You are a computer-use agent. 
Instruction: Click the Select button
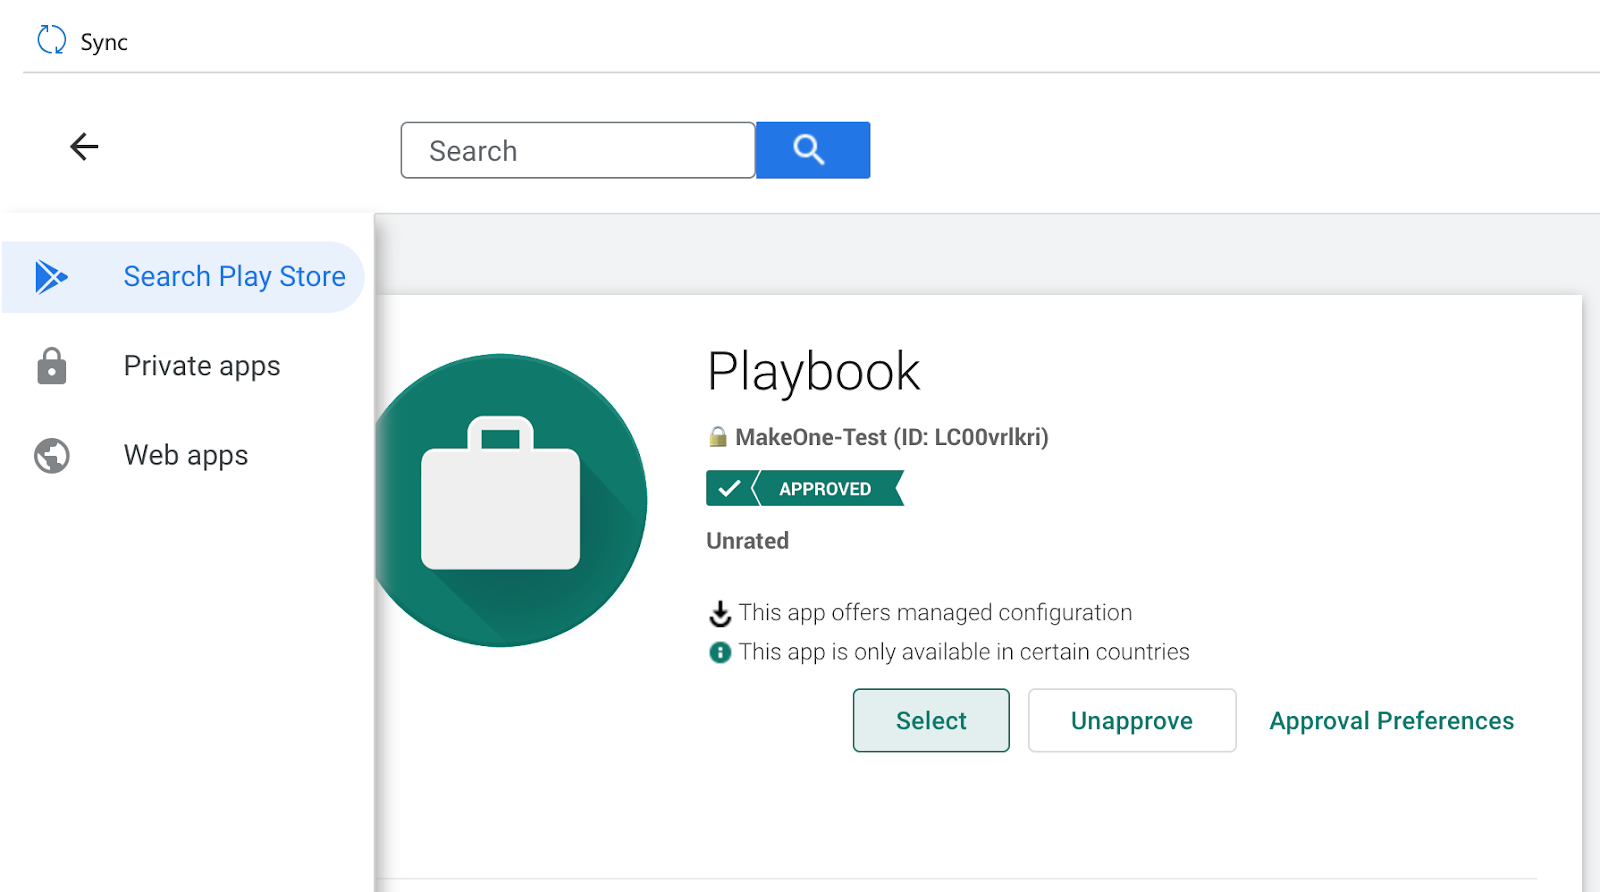(x=931, y=720)
